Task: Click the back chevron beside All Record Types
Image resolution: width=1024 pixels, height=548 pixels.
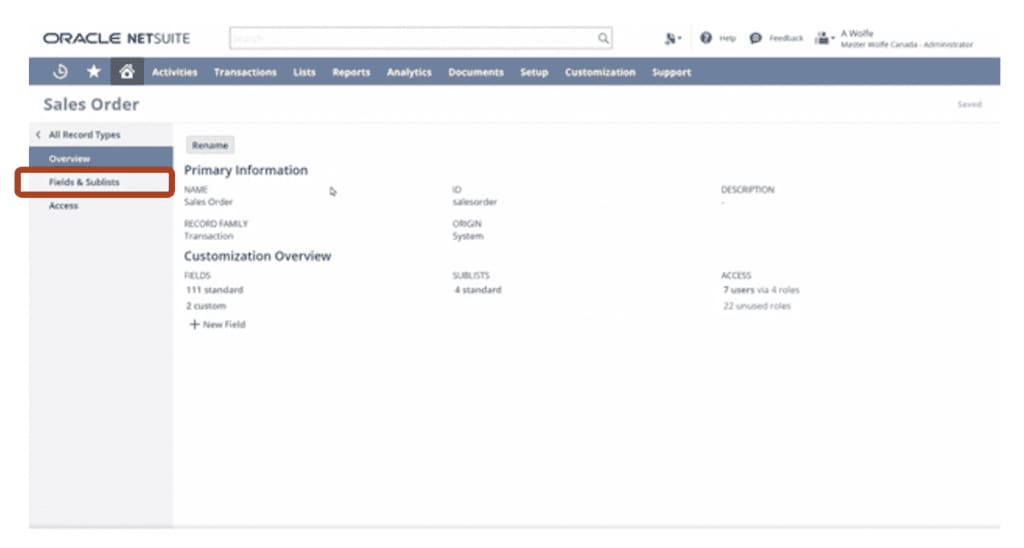Action: pyautogui.click(x=38, y=135)
